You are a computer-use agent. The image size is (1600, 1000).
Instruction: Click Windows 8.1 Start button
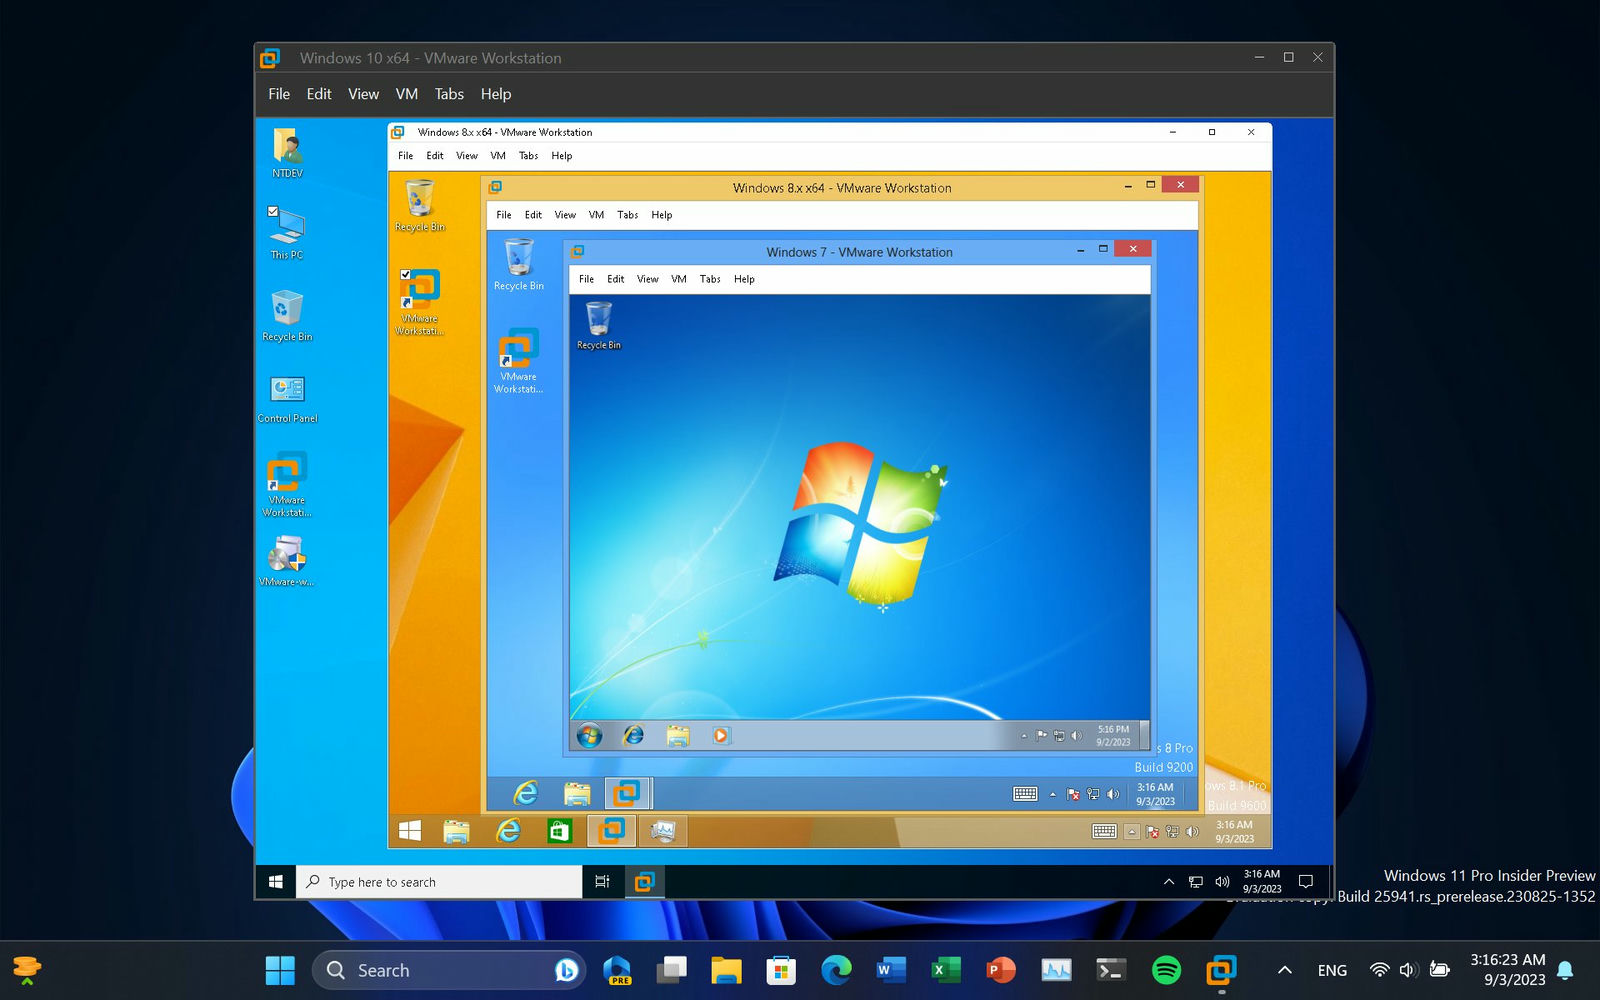click(x=409, y=831)
